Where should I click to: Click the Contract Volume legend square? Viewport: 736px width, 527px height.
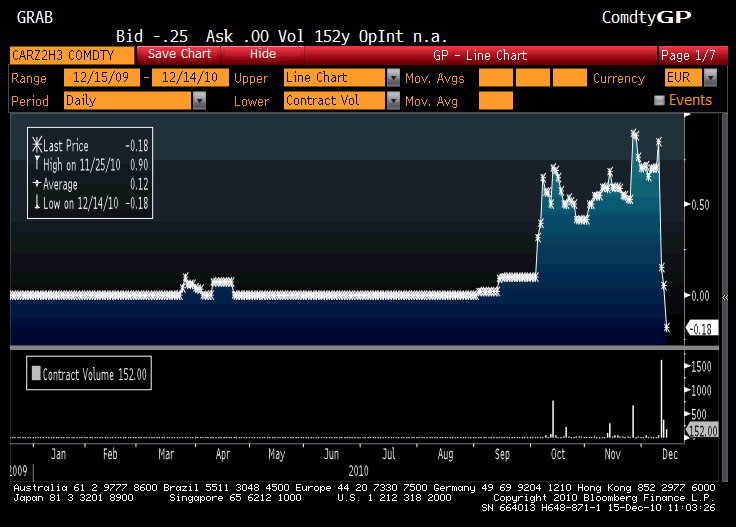click(x=36, y=373)
